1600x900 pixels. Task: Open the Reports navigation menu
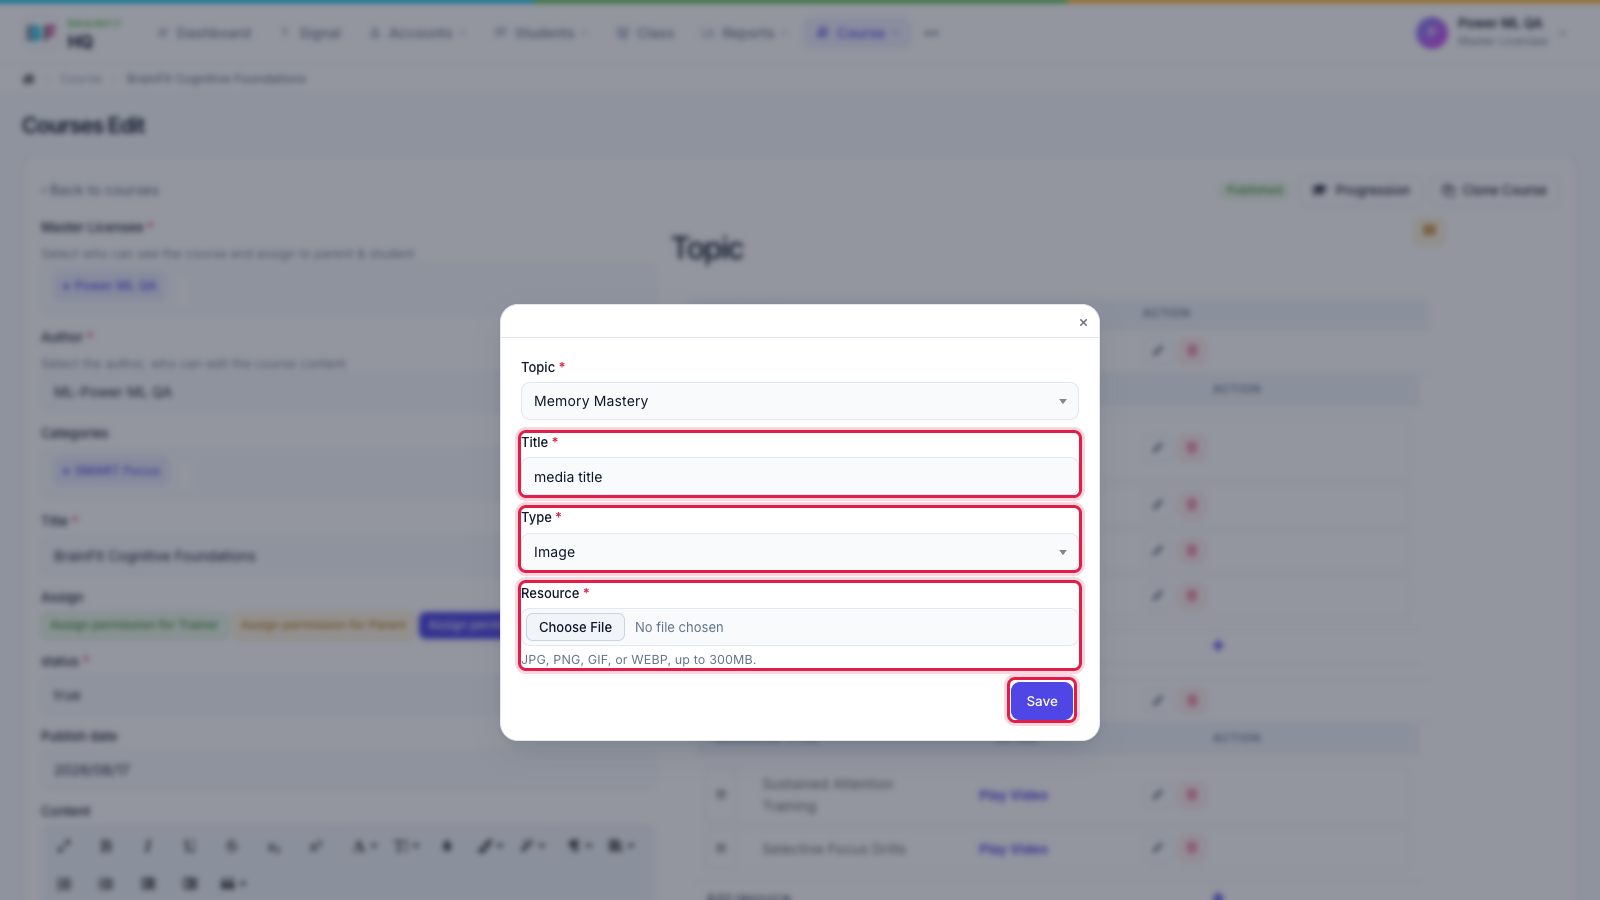(744, 33)
